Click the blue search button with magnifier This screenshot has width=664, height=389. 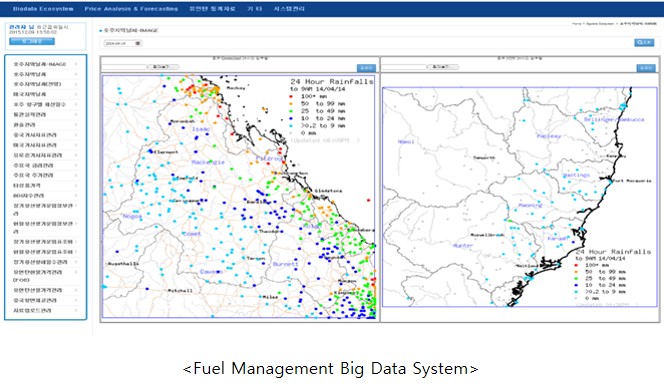[x=644, y=42]
